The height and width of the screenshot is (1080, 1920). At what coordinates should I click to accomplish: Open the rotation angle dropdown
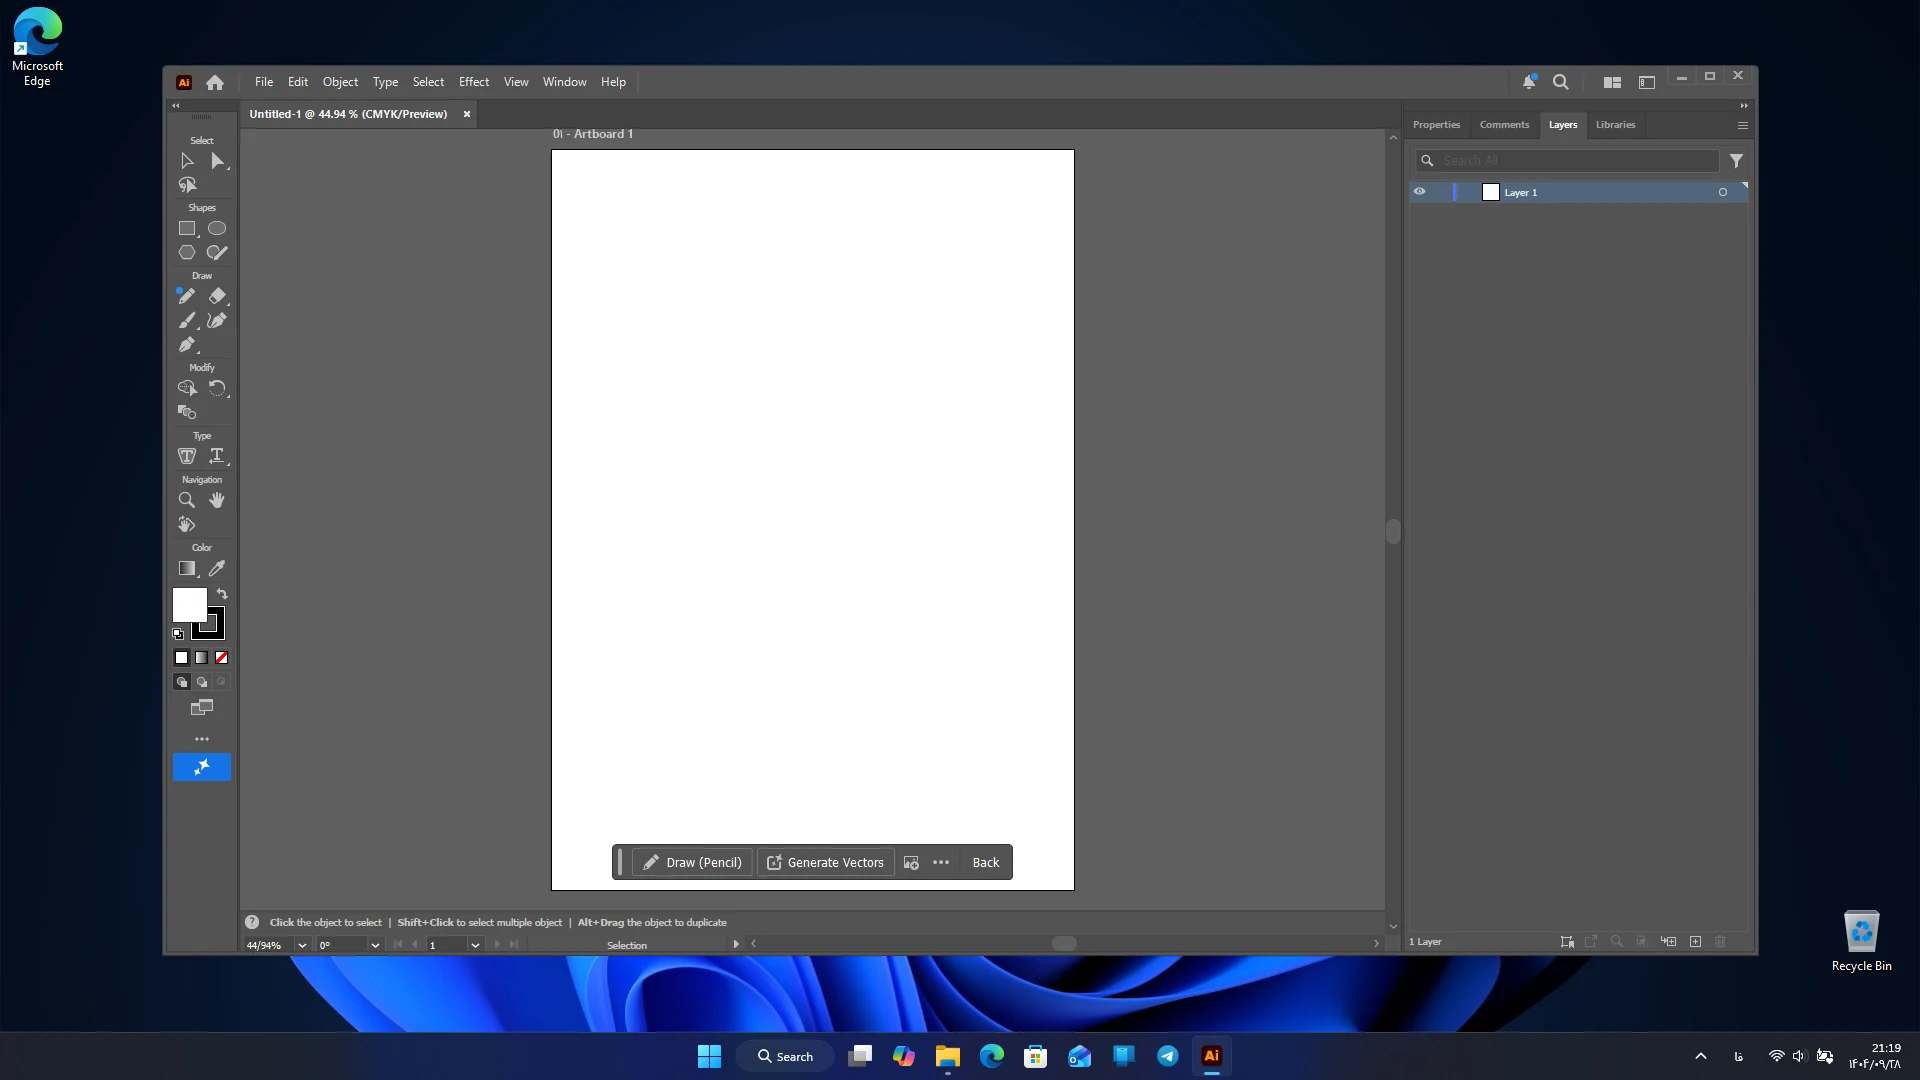(x=375, y=945)
